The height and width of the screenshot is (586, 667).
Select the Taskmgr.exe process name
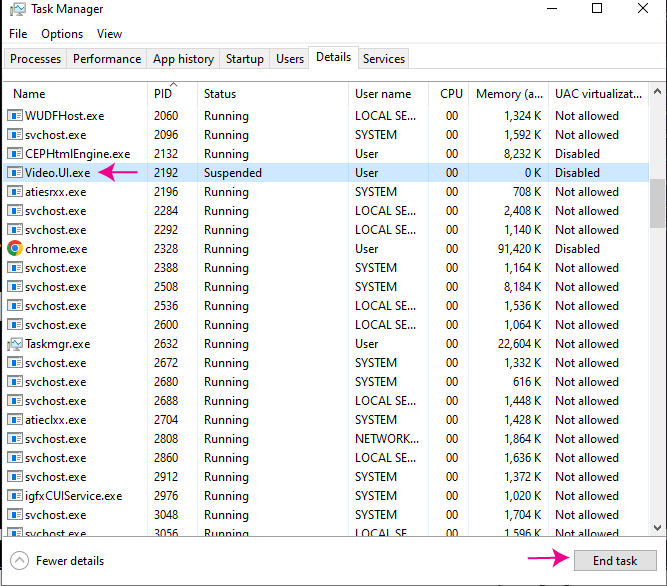57,344
